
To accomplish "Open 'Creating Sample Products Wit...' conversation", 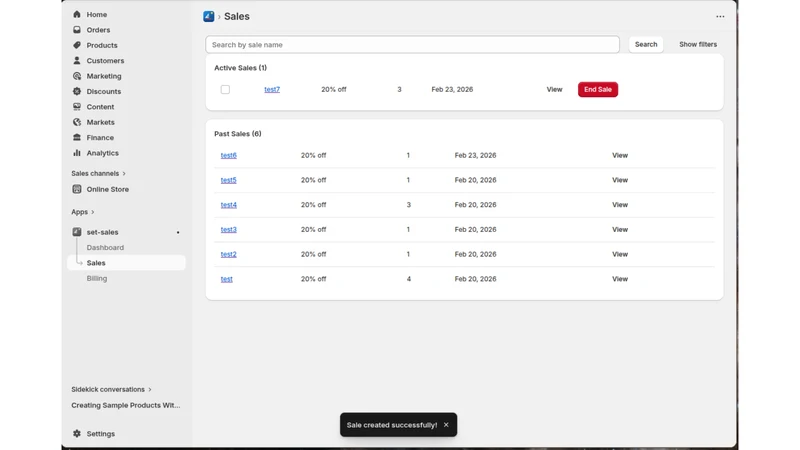I will click(126, 405).
